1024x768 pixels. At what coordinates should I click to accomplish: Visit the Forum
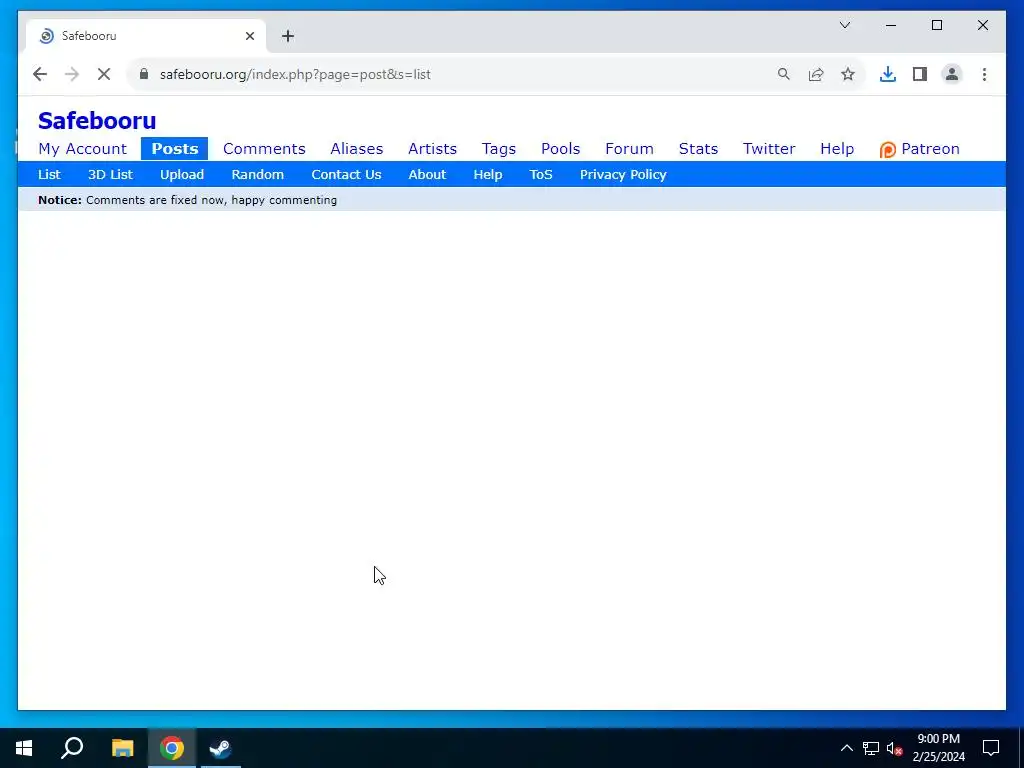coord(629,149)
